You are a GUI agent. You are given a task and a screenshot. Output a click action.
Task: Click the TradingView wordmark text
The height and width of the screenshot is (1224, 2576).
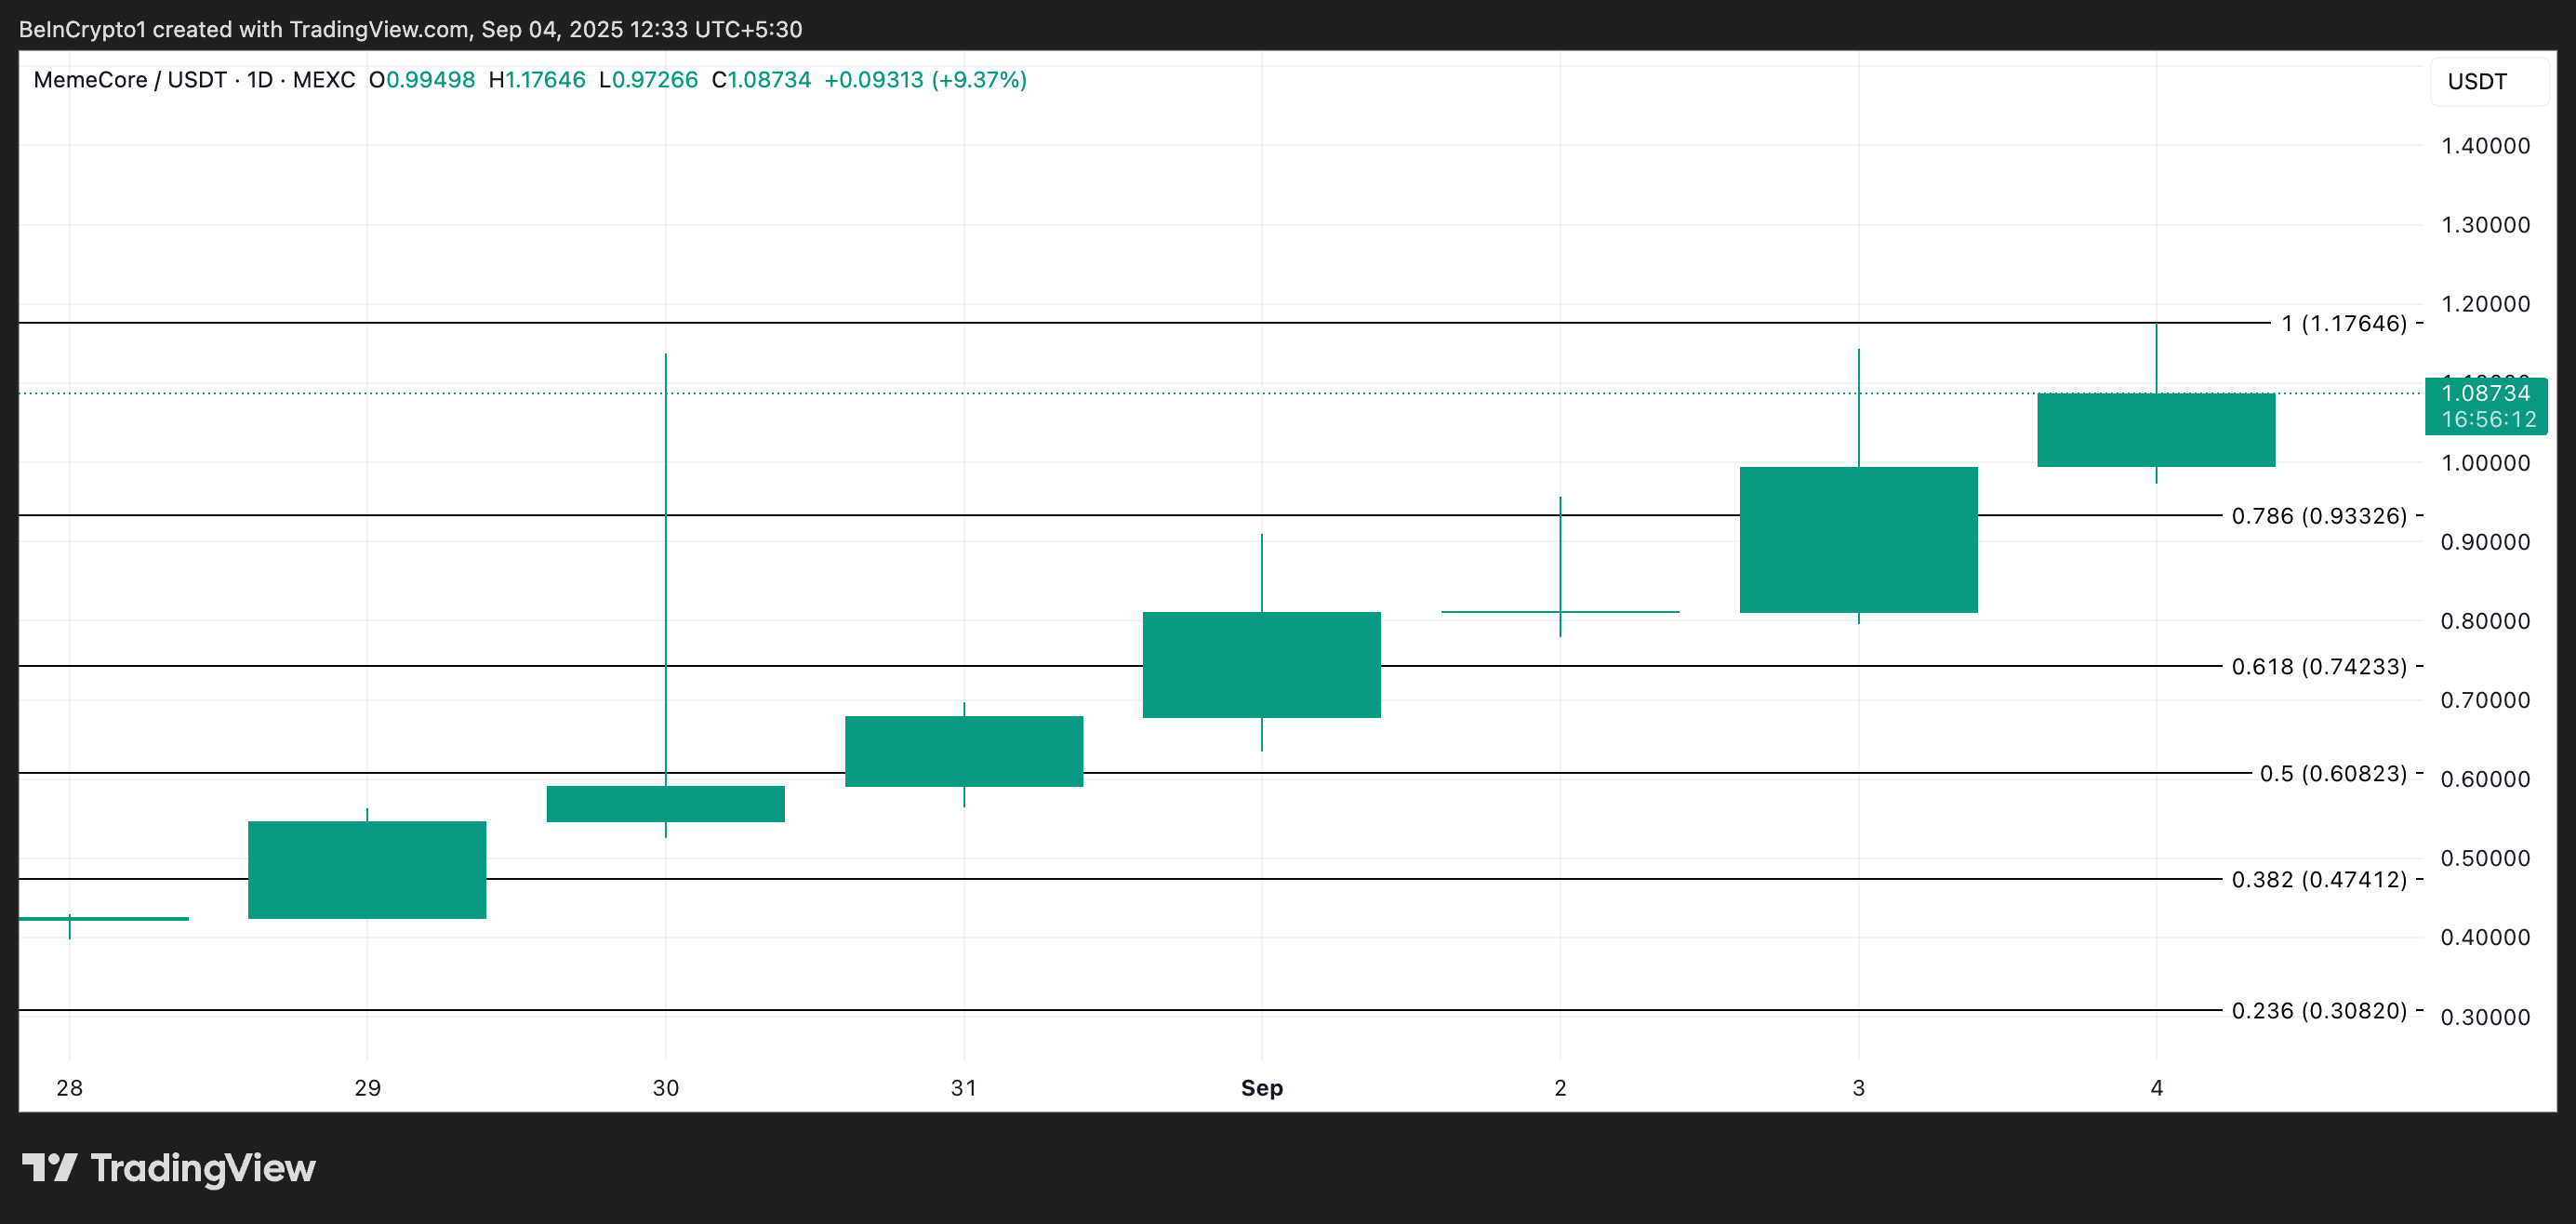click(203, 1168)
